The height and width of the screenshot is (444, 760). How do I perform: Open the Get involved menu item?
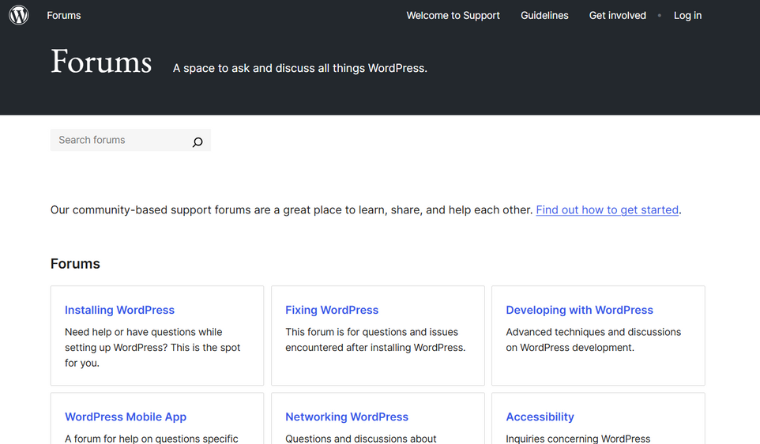point(618,16)
